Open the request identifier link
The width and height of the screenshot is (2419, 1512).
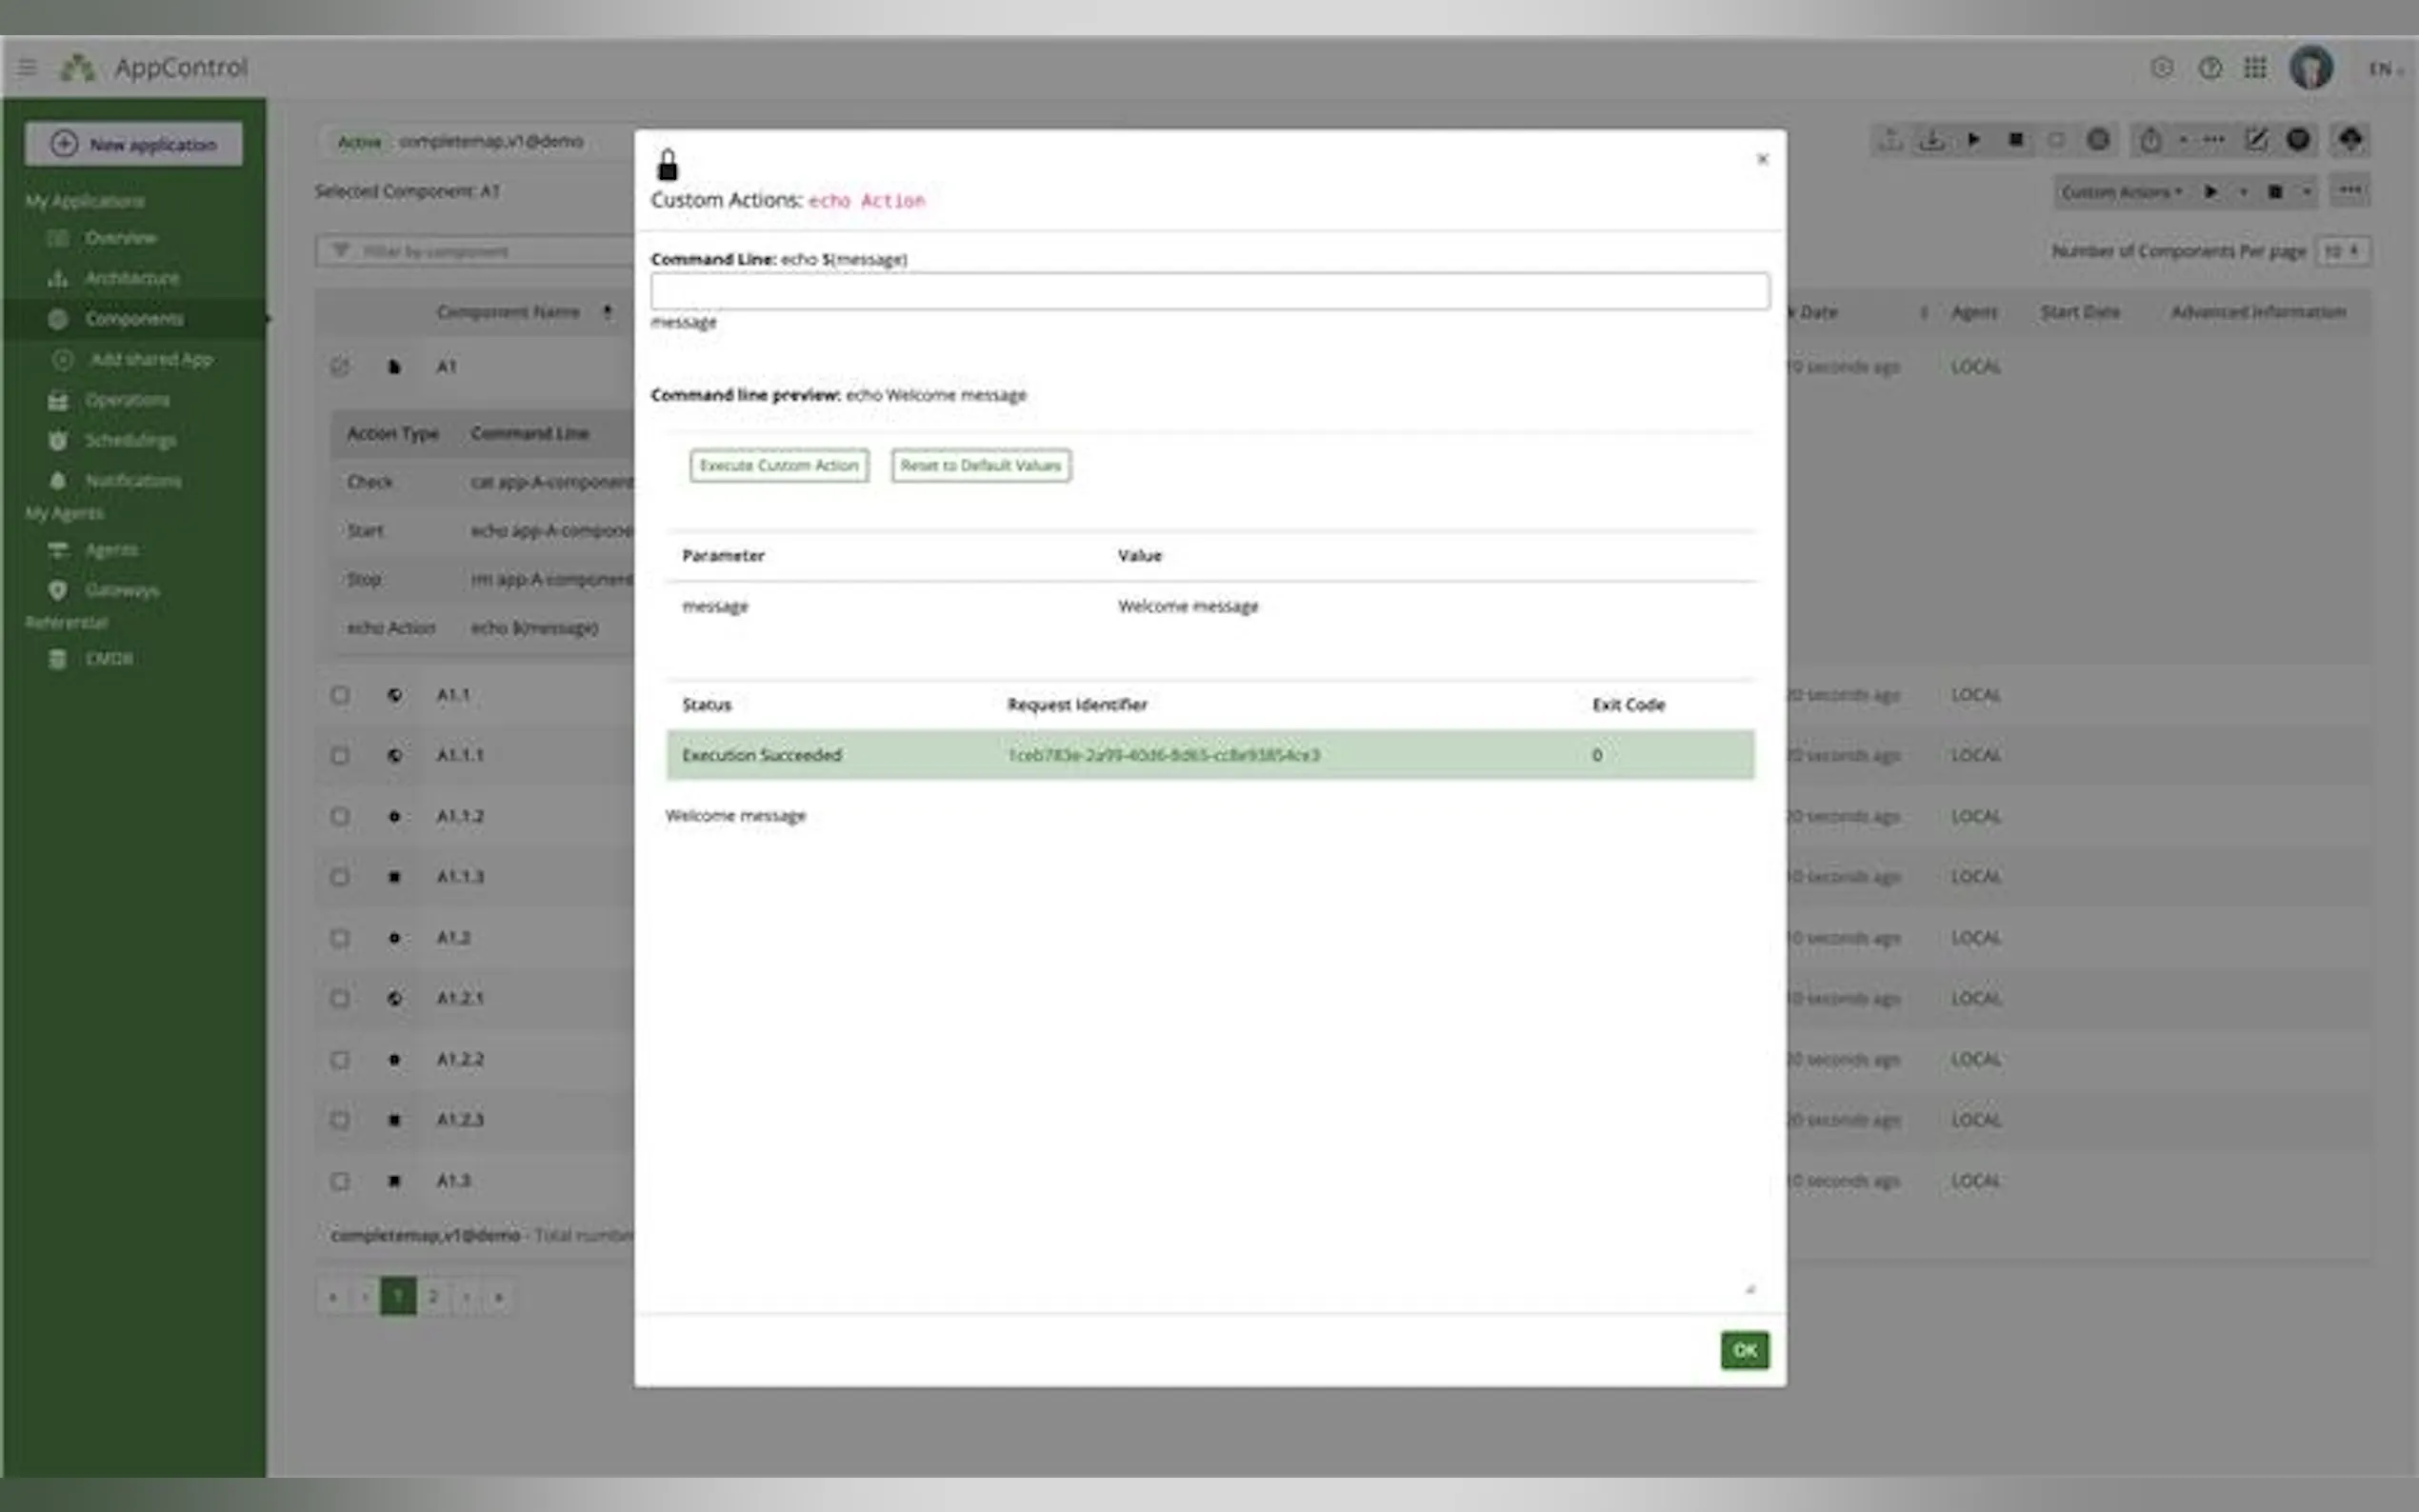(x=1163, y=755)
